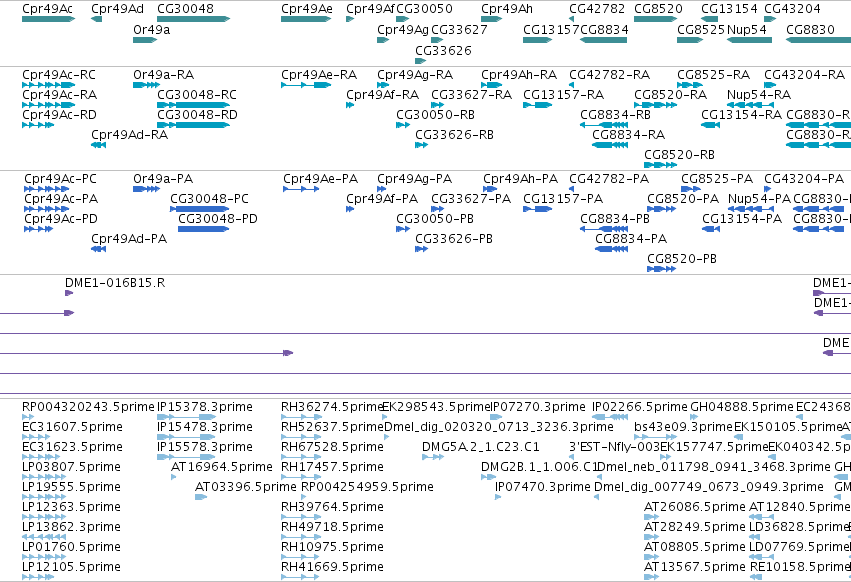Select the CG8834-RB transcript label
Image resolution: width=851 pixels, height=582 pixels.
click(x=615, y=115)
